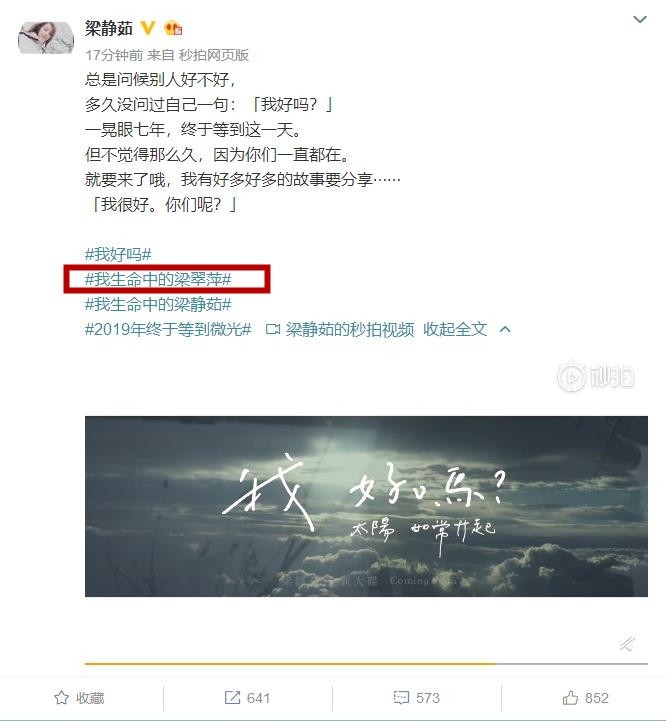Click the membership badge icon beside username
Screen dimensions: 666x721
173,29
